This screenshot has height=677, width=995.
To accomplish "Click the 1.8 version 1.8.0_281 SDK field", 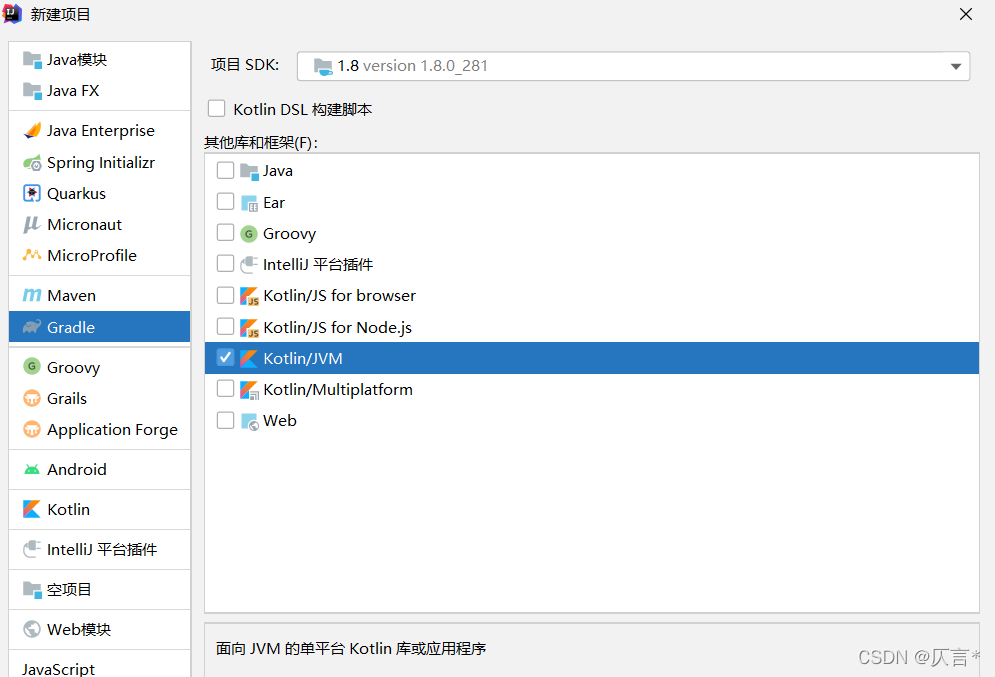I will 633,66.
